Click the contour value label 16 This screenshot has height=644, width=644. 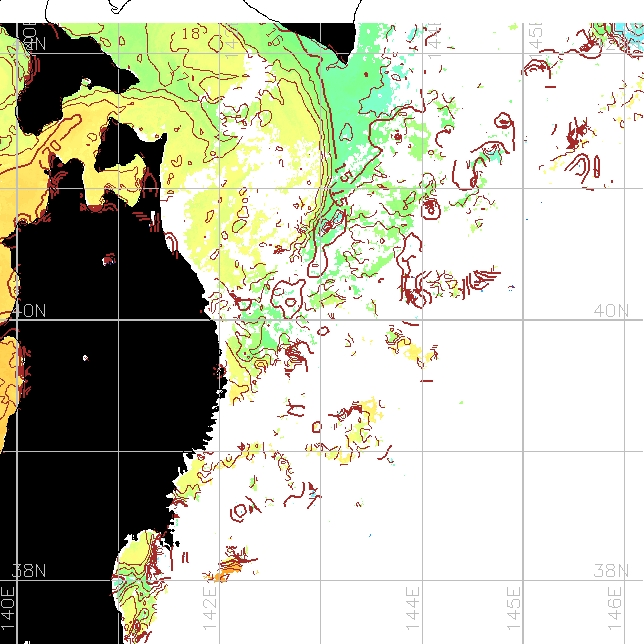(x=274, y=39)
